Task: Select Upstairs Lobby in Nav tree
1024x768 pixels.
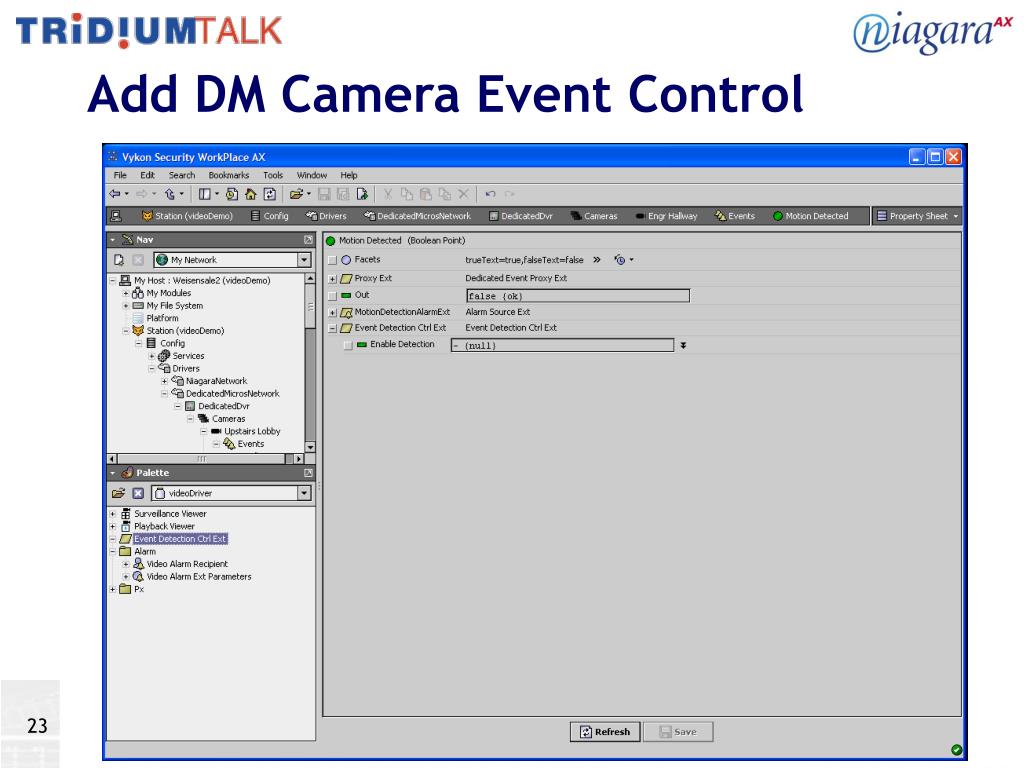Action: pos(252,431)
